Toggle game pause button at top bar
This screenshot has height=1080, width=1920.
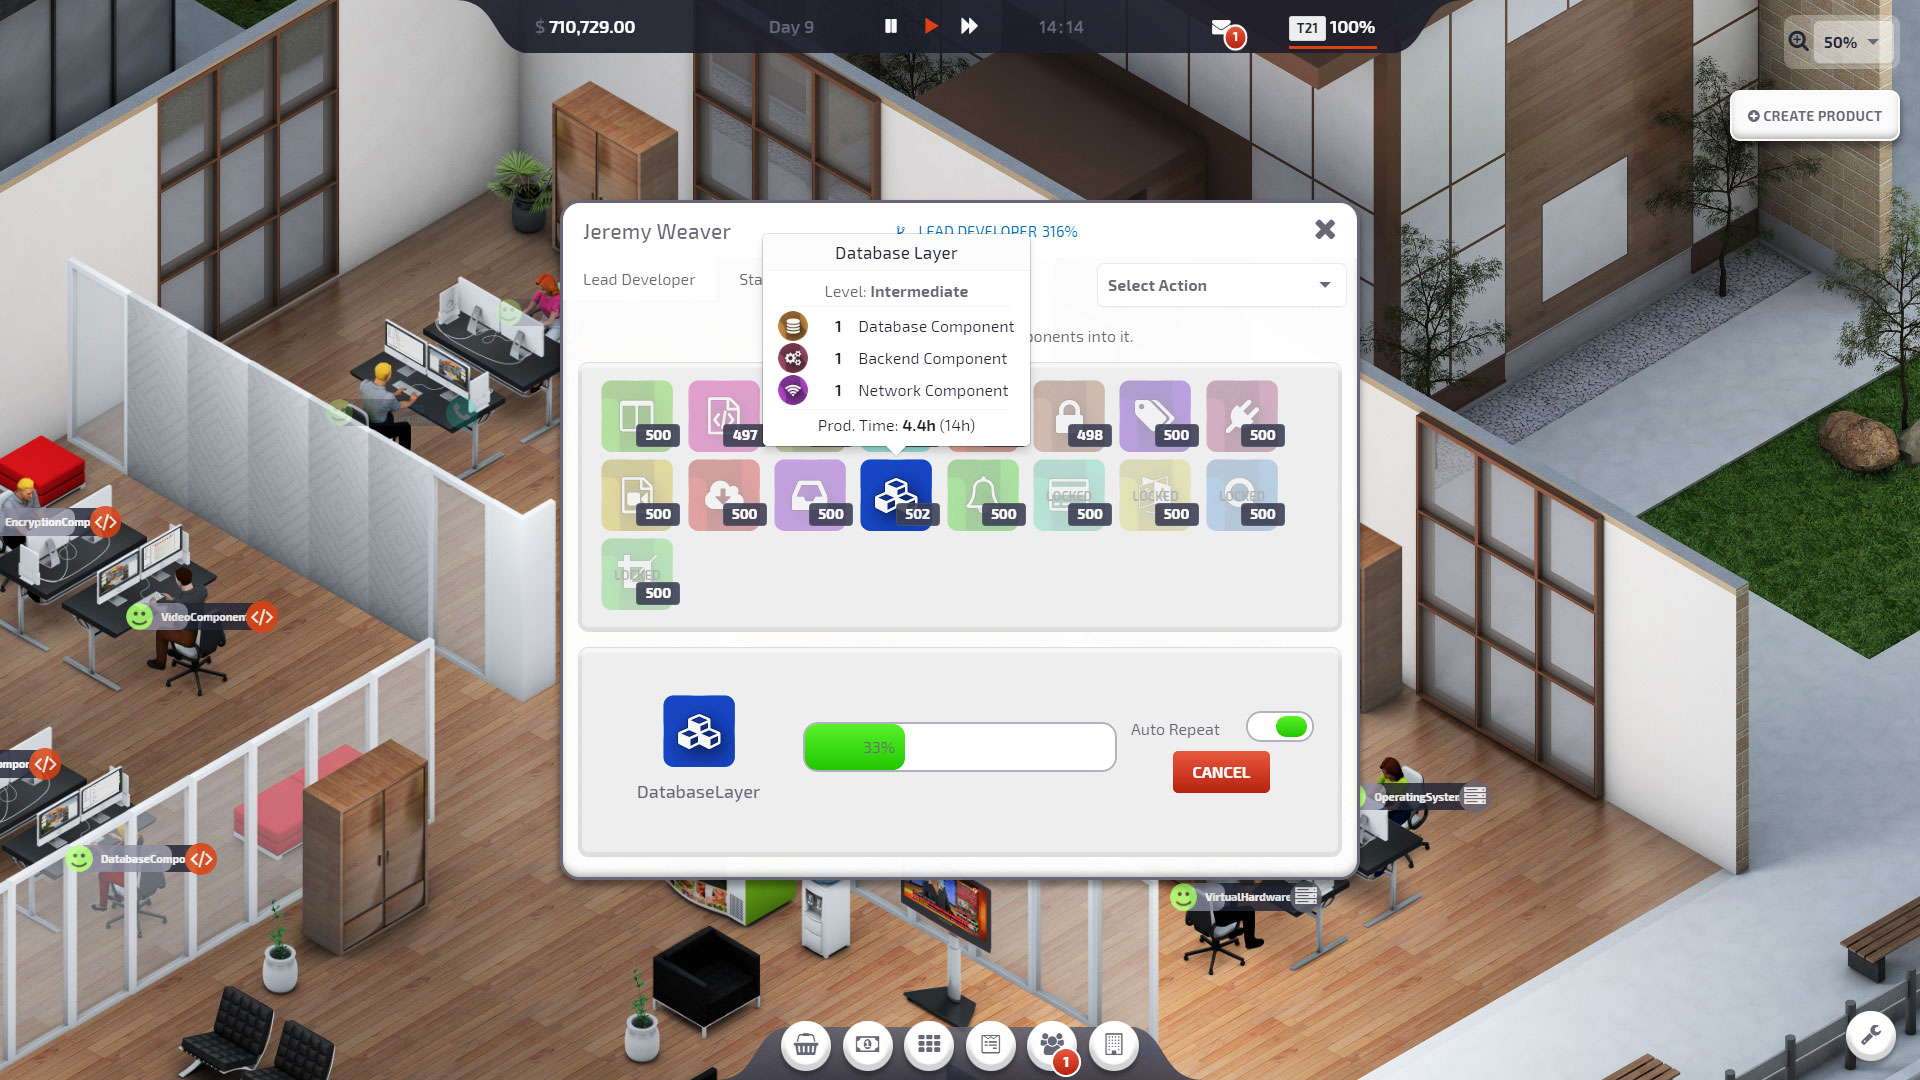[x=889, y=26]
